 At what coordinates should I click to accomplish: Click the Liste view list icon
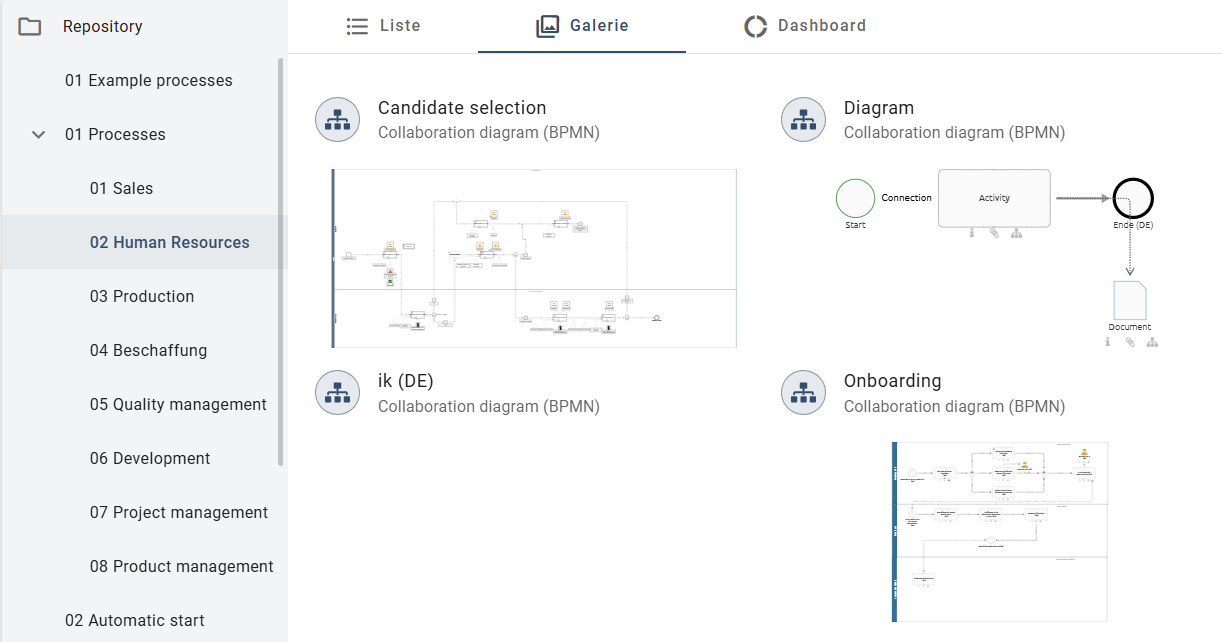(357, 26)
